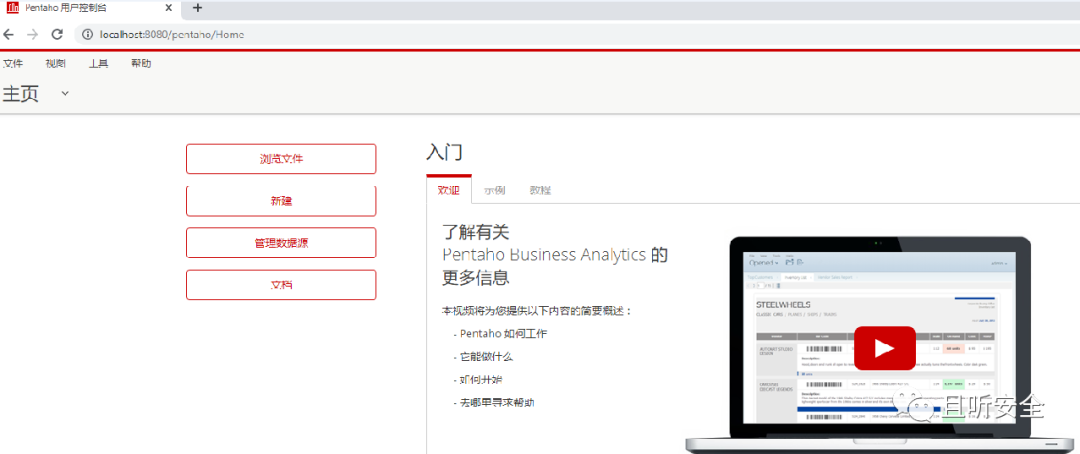The height and width of the screenshot is (454, 1080).
Task: Switch to the 示例 tab
Action: tap(495, 190)
